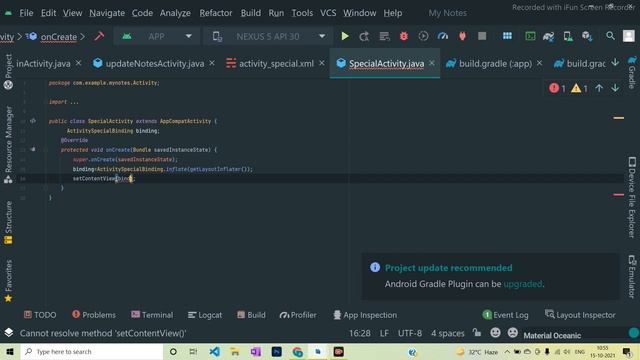Open the Logcat tool window
Viewport: 640px width, 360px height.
click(x=205, y=315)
